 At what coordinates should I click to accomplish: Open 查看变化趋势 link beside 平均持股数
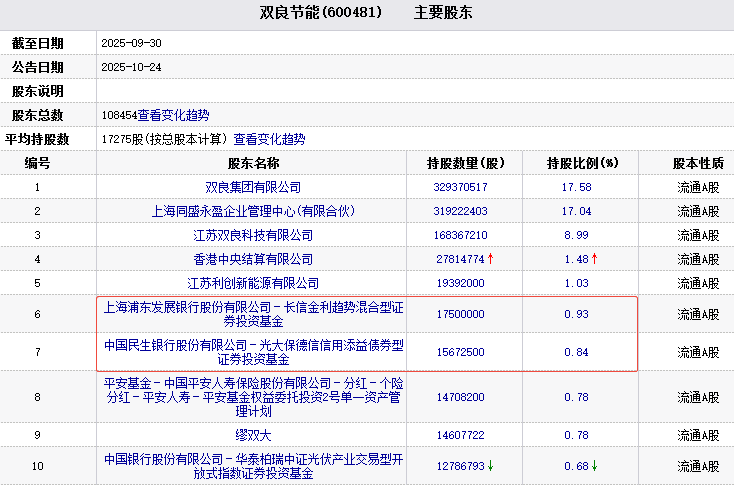coord(269,139)
